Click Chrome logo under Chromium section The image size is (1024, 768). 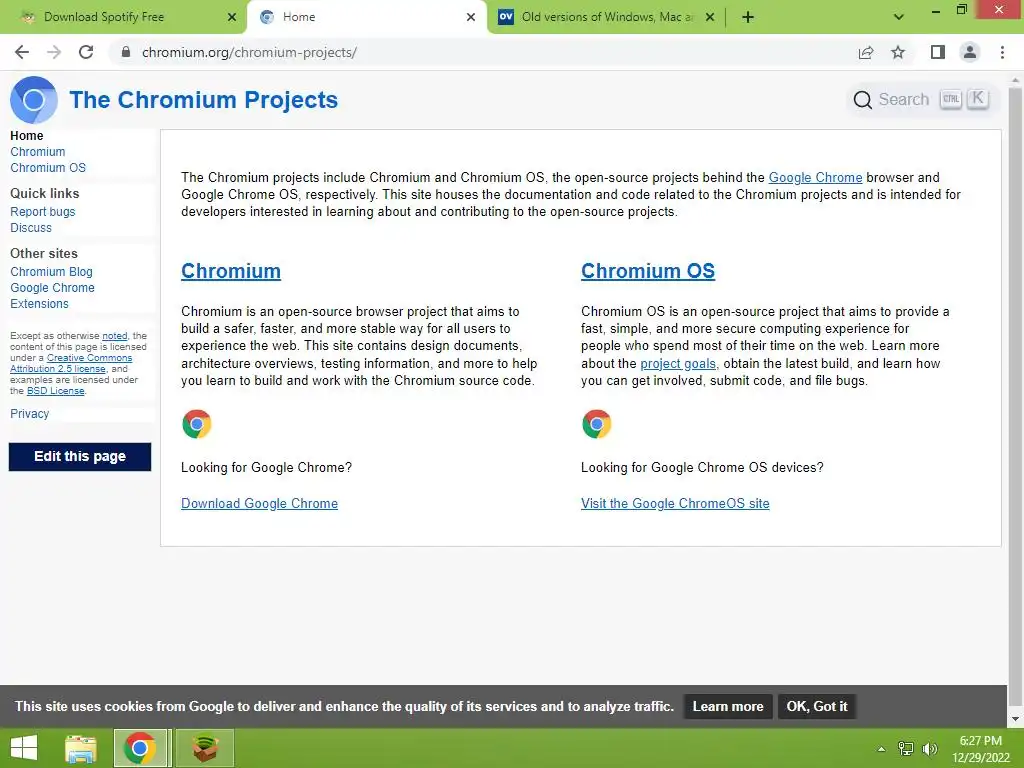197,424
